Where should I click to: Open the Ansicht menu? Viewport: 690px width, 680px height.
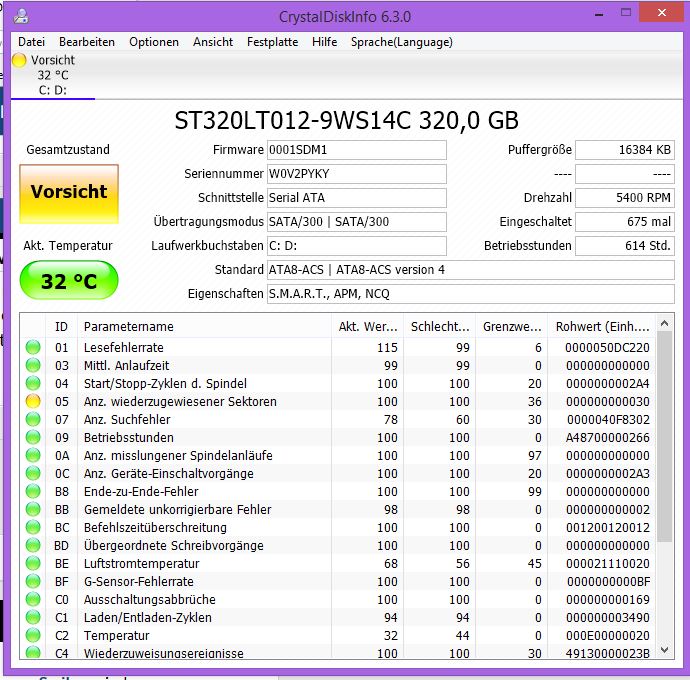click(x=213, y=42)
